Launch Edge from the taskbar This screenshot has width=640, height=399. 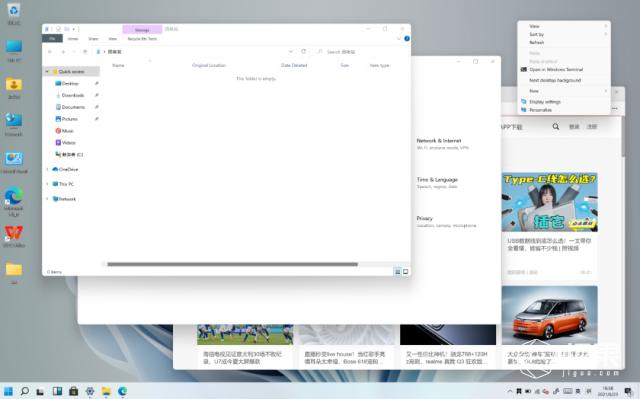click(122, 391)
